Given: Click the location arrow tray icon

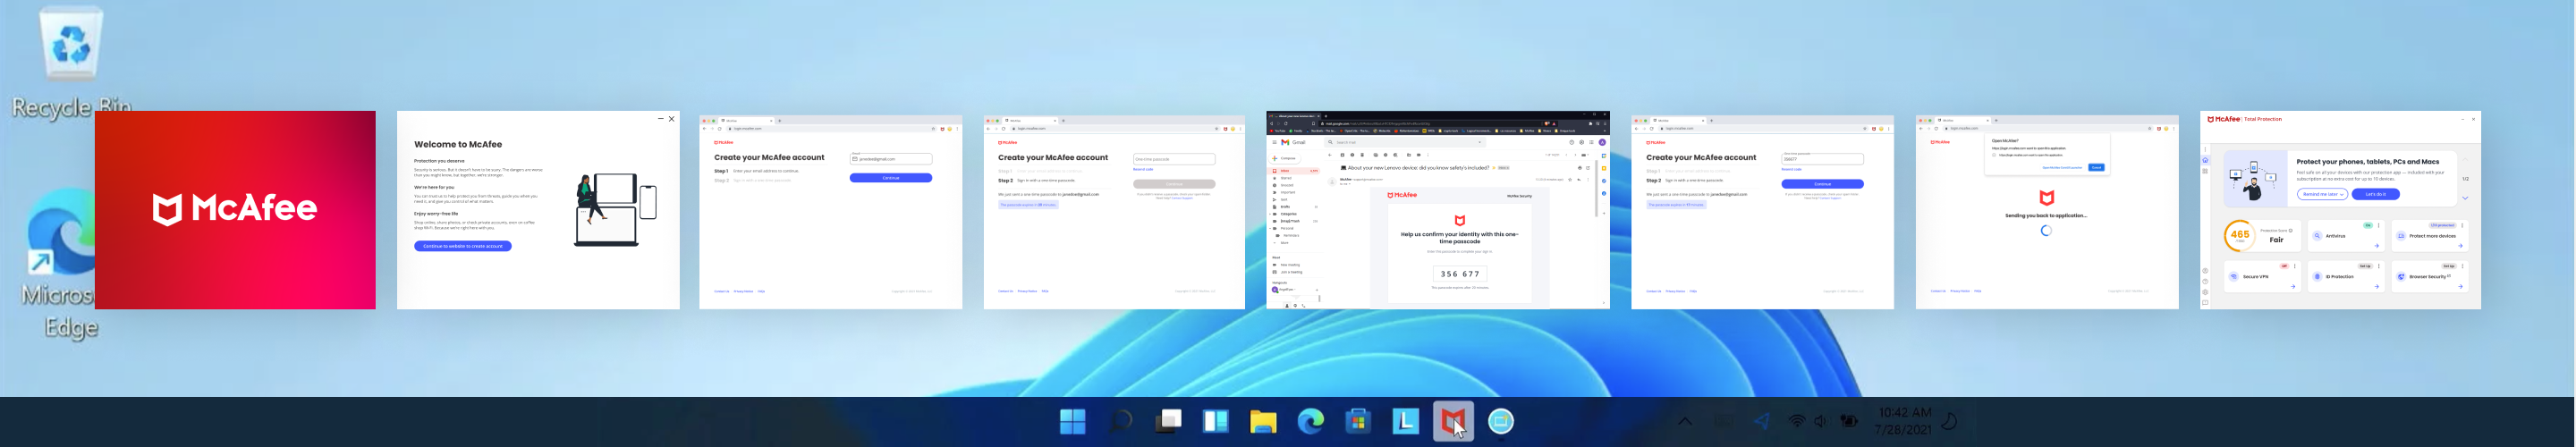Looking at the screenshot, I should point(1762,422).
